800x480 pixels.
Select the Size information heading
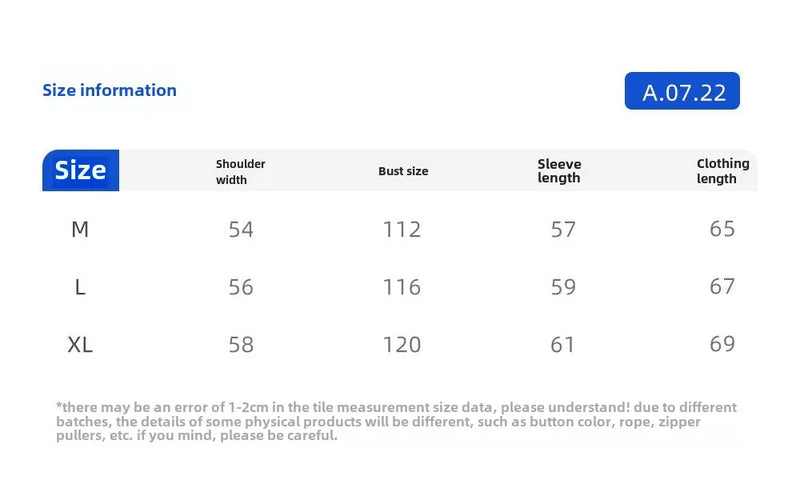(109, 90)
